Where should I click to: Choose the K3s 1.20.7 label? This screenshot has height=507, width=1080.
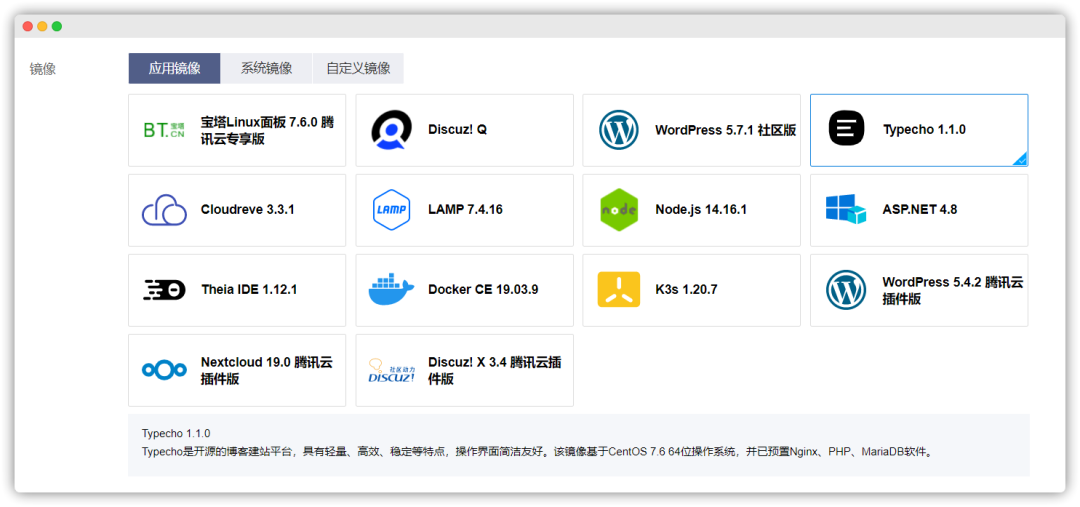[x=686, y=289]
